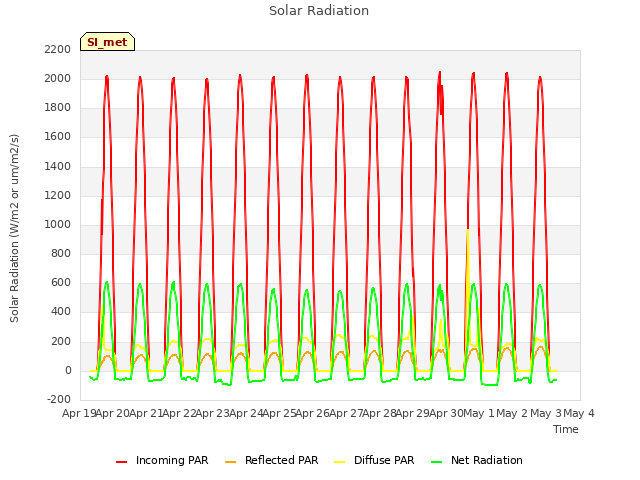Click the 800 y-axis tick label

tap(61, 253)
